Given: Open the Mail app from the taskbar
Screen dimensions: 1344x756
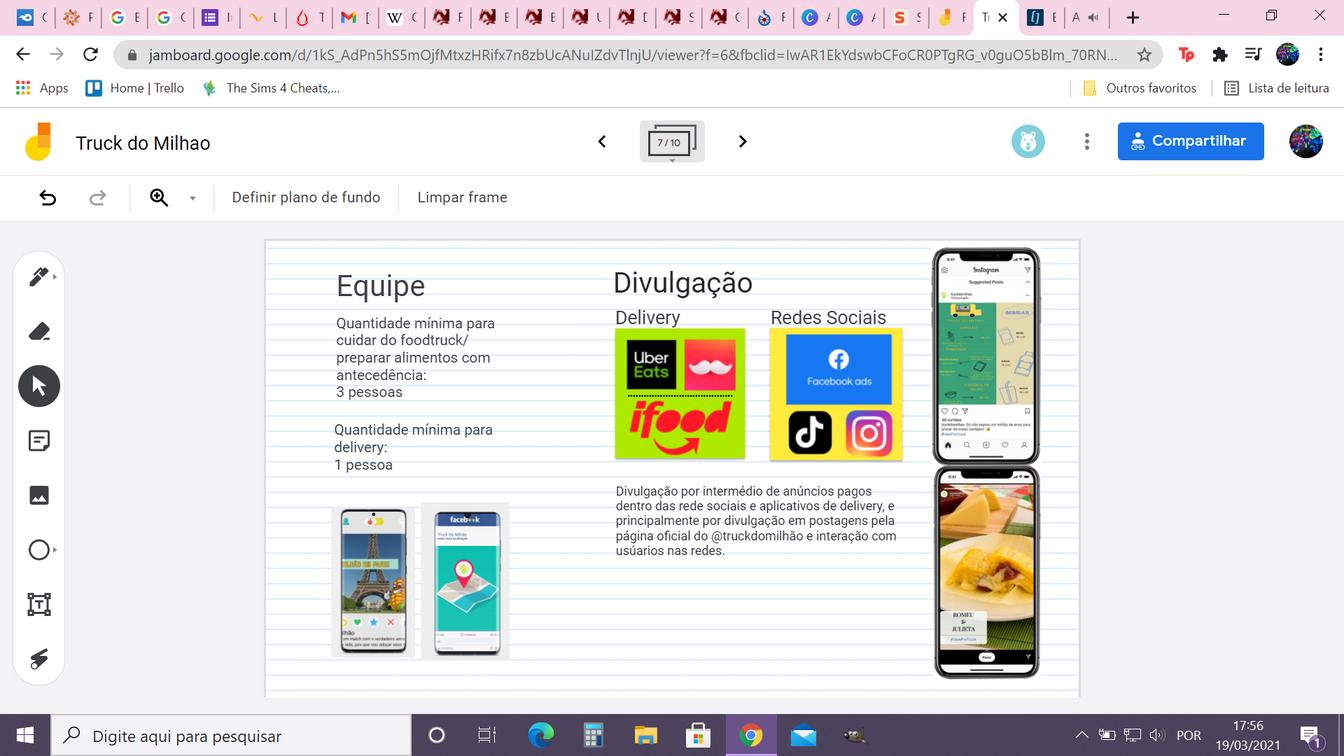Looking at the screenshot, I should [x=803, y=736].
